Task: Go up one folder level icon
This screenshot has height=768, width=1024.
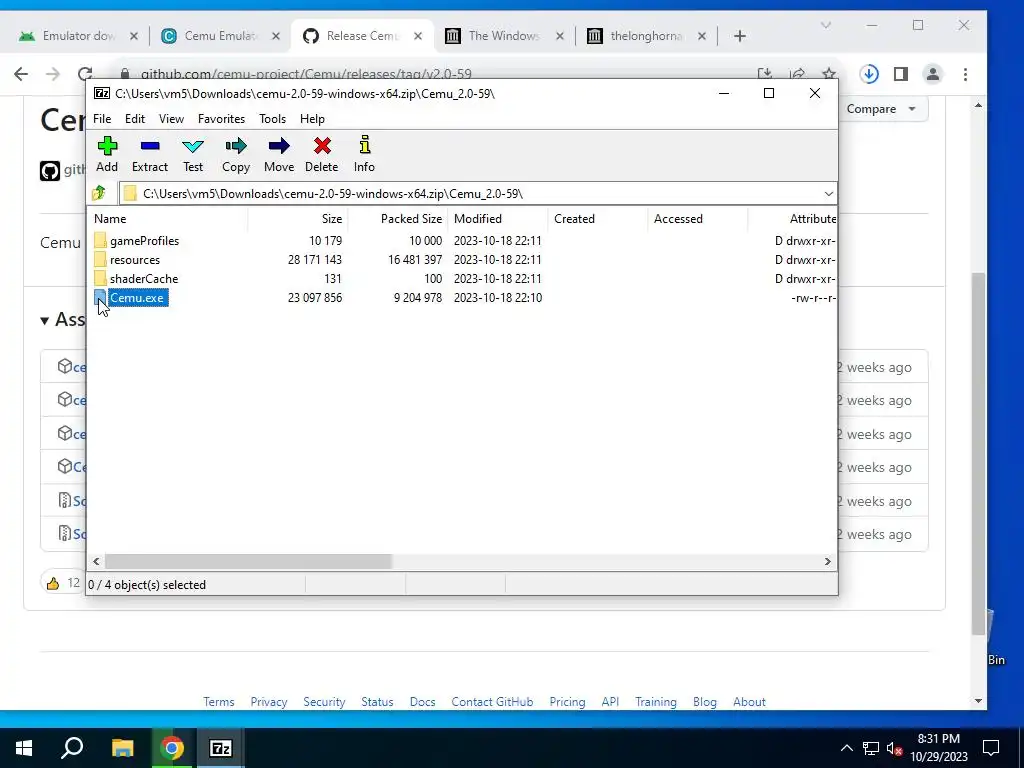Action: [x=99, y=193]
